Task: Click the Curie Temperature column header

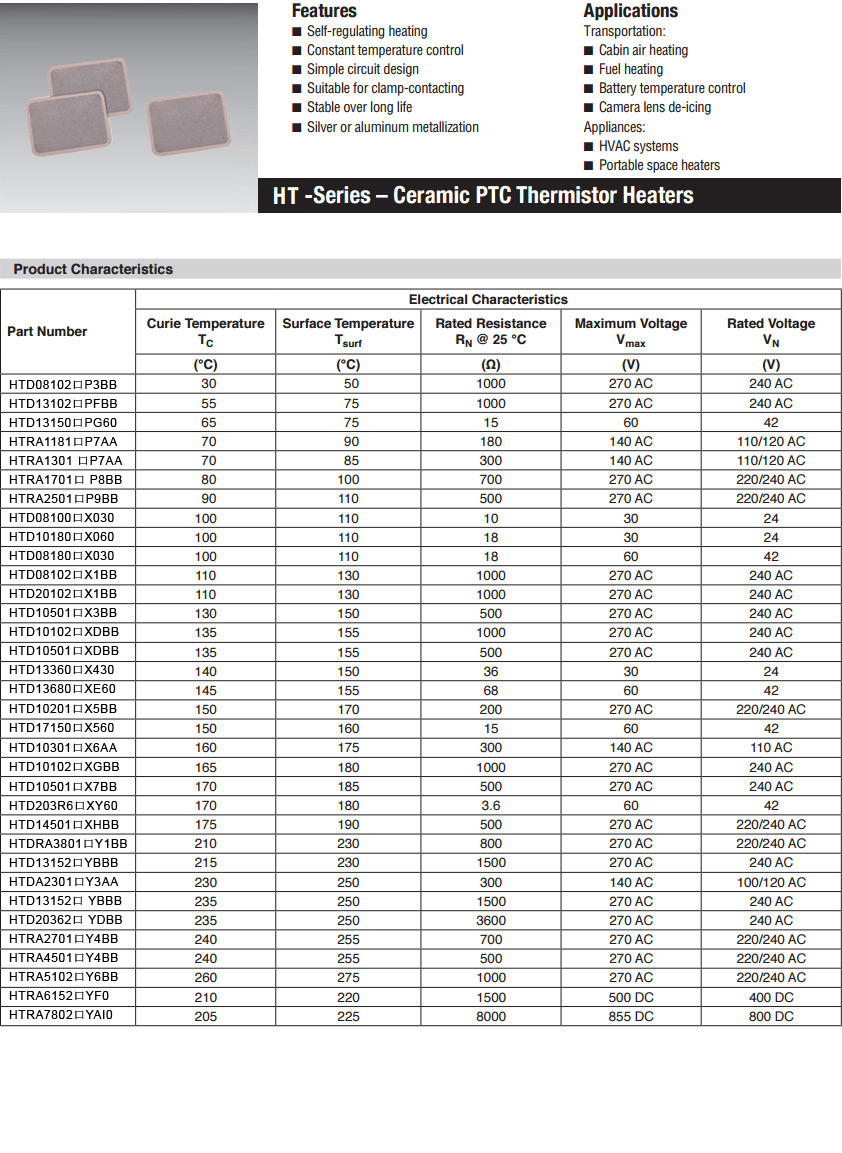Action: 205,331
